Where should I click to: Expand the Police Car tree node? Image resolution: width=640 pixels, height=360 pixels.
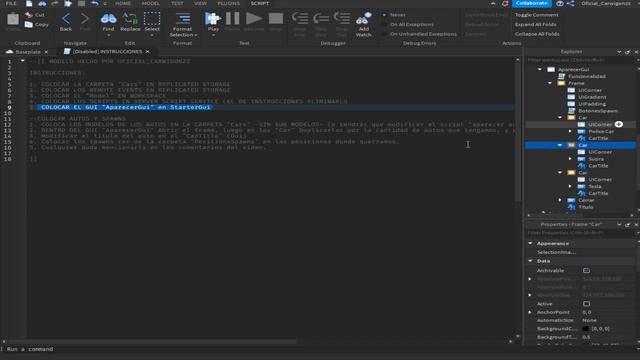[x=570, y=131]
